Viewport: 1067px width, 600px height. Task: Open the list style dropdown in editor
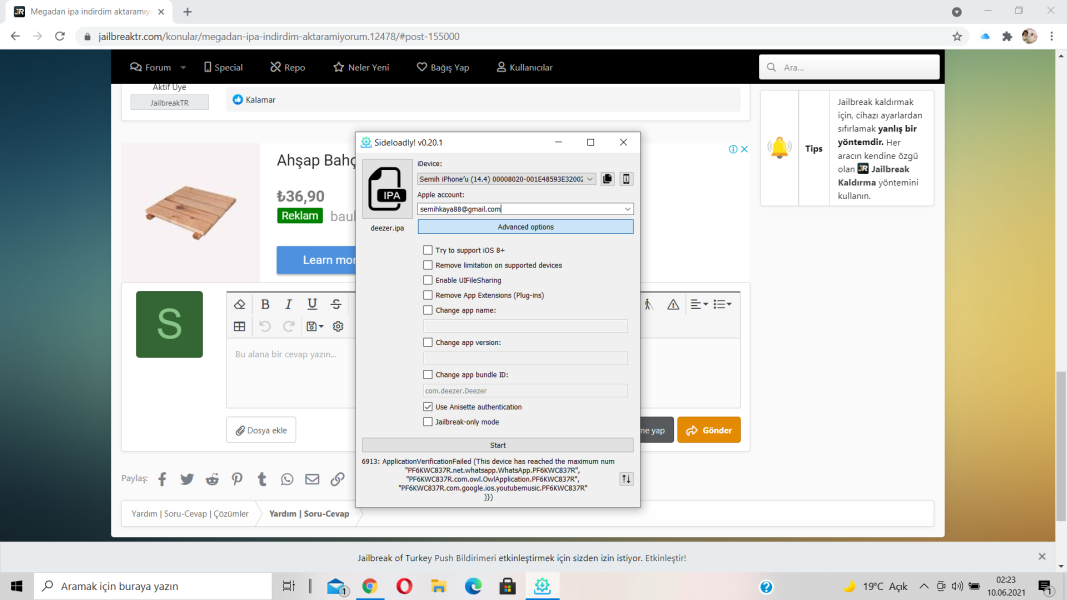723,305
